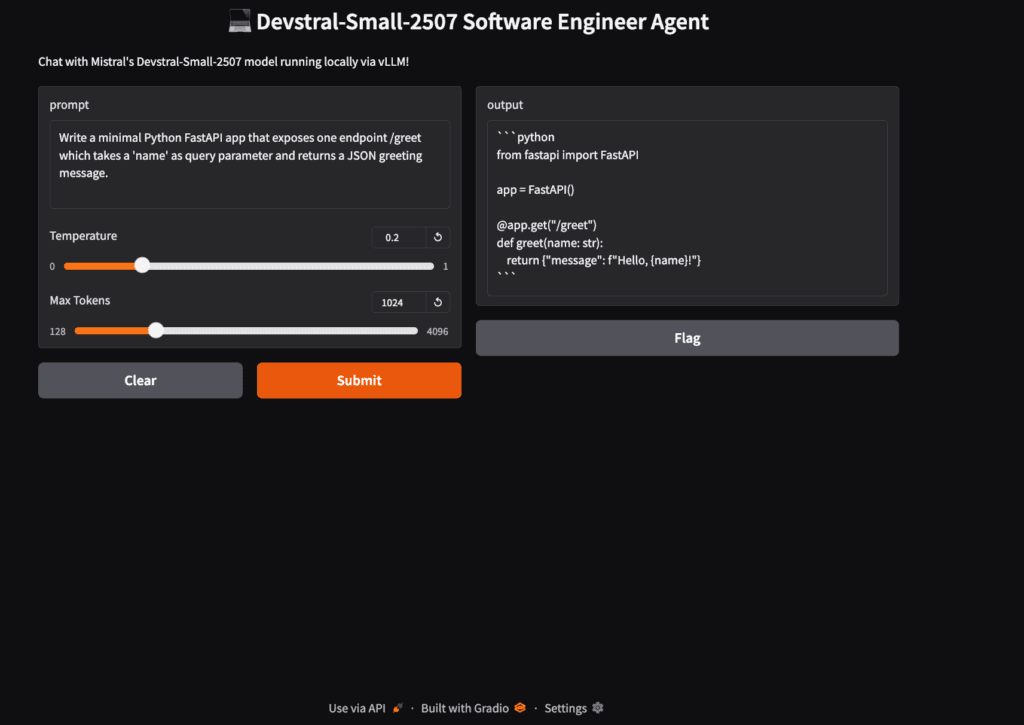Reset the Max Tokens value with its reset icon
Screen dimensions: 1024x725
[438, 302]
